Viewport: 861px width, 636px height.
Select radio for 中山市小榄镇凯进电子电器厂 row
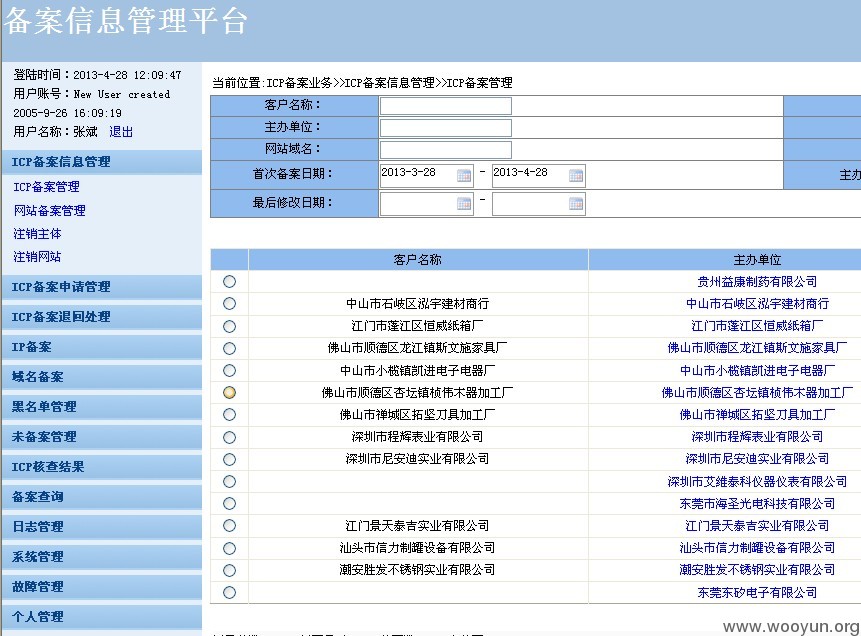(230, 370)
